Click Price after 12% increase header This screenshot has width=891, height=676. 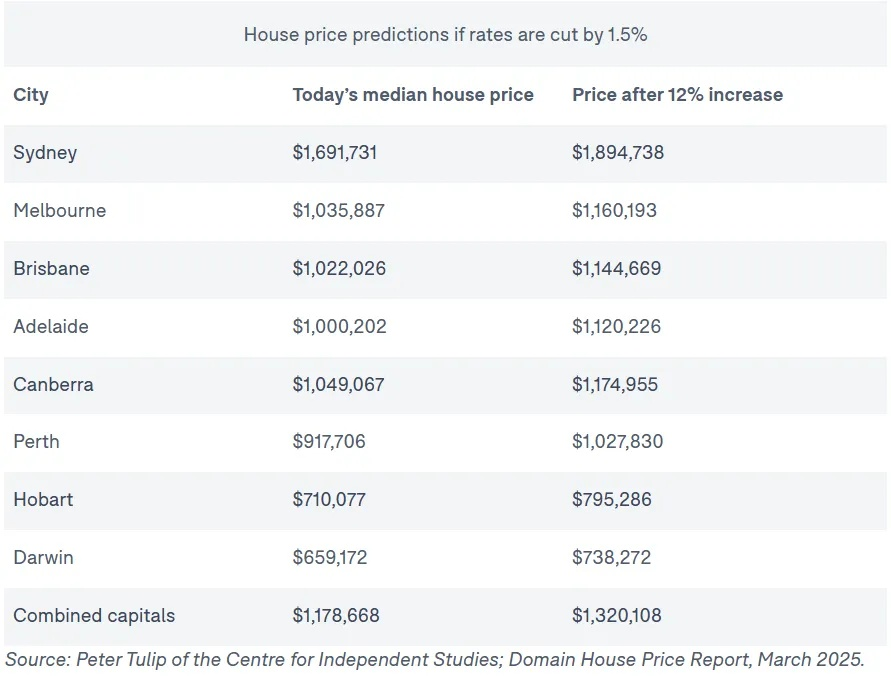pyautogui.click(x=677, y=96)
